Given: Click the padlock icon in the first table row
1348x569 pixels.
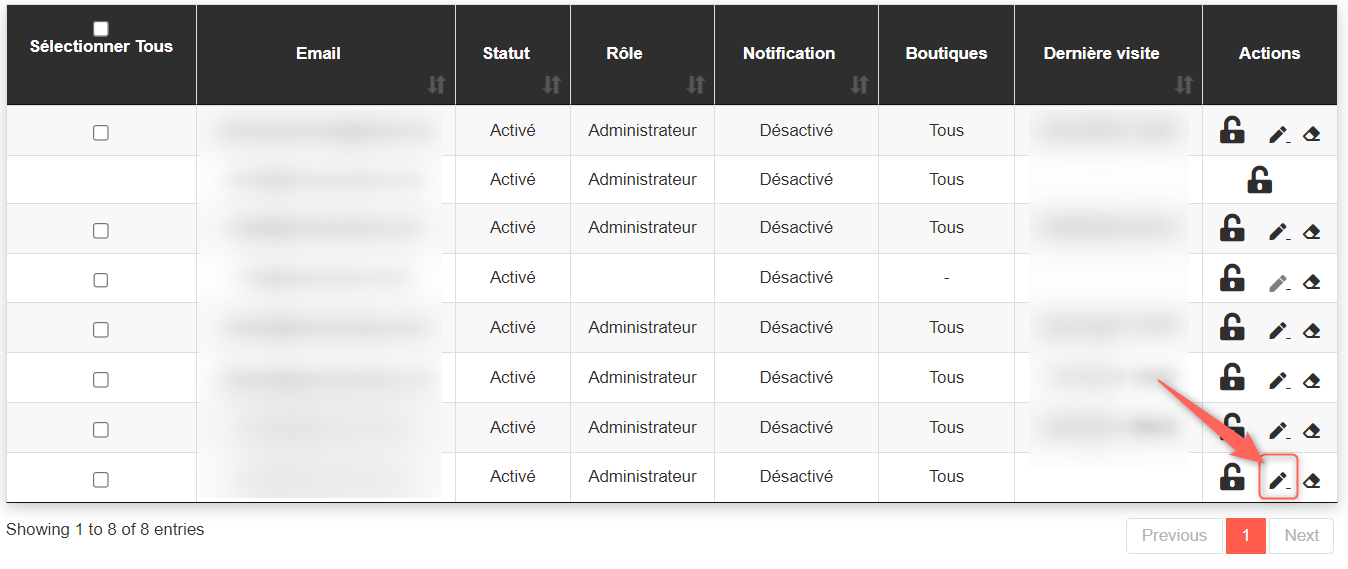Looking at the screenshot, I should pos(1232,131).
